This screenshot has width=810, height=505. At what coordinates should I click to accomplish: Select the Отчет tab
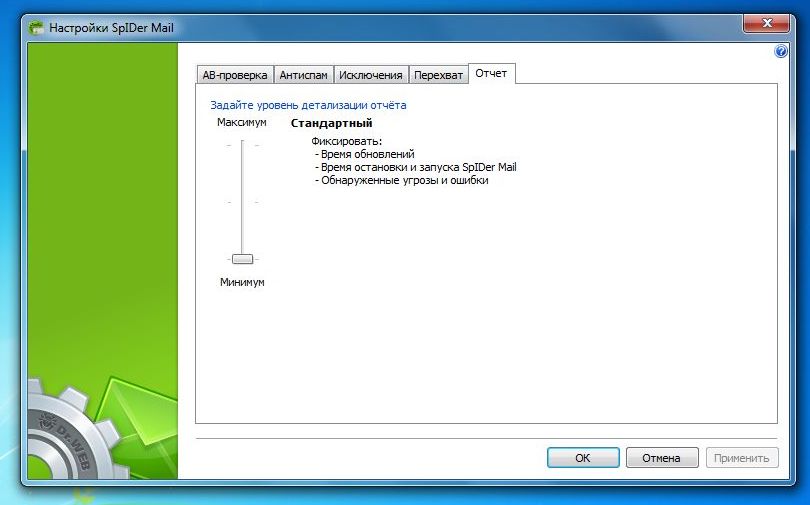click(491, 73)
